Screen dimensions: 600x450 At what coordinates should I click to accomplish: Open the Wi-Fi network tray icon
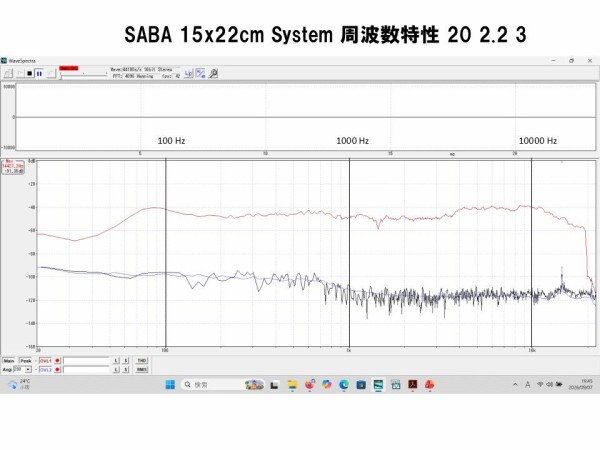click(x=540, y=384)
